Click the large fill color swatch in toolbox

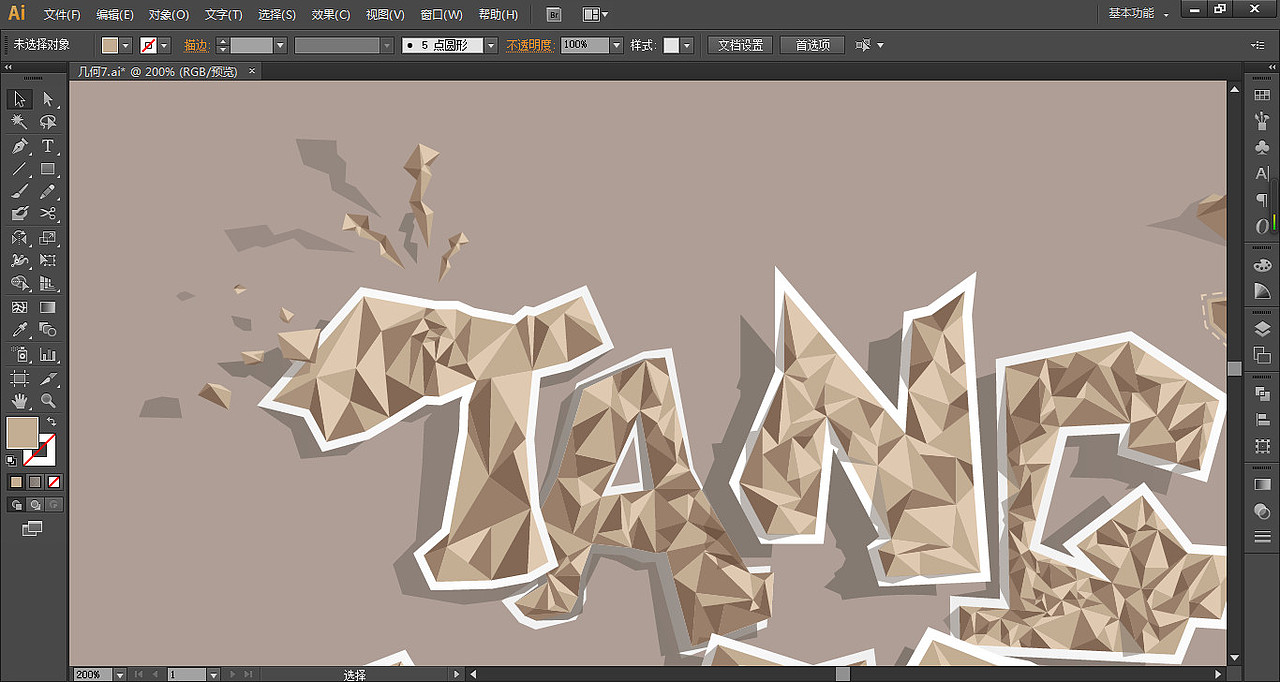click(x=22, y=433)
